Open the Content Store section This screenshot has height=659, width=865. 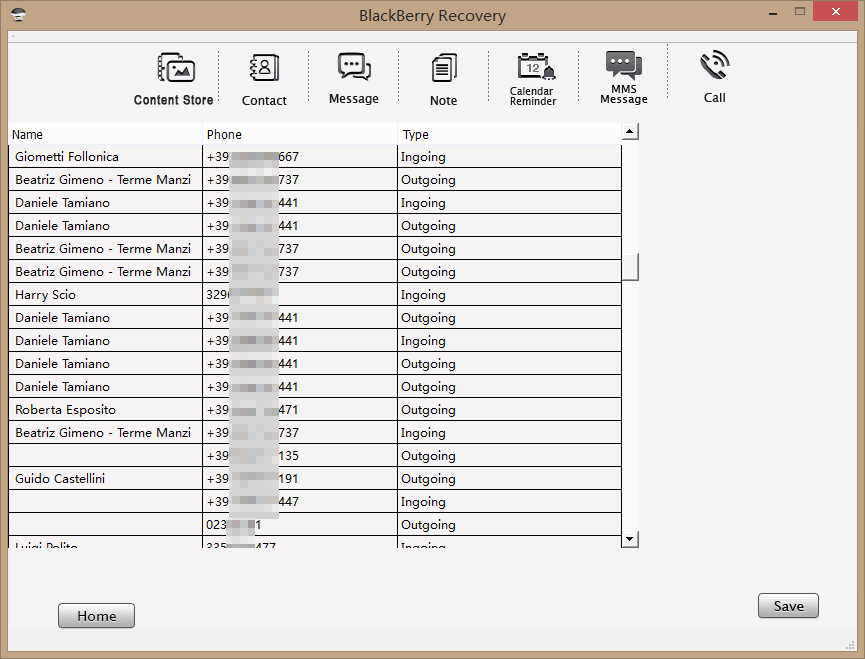coord(174,79)
